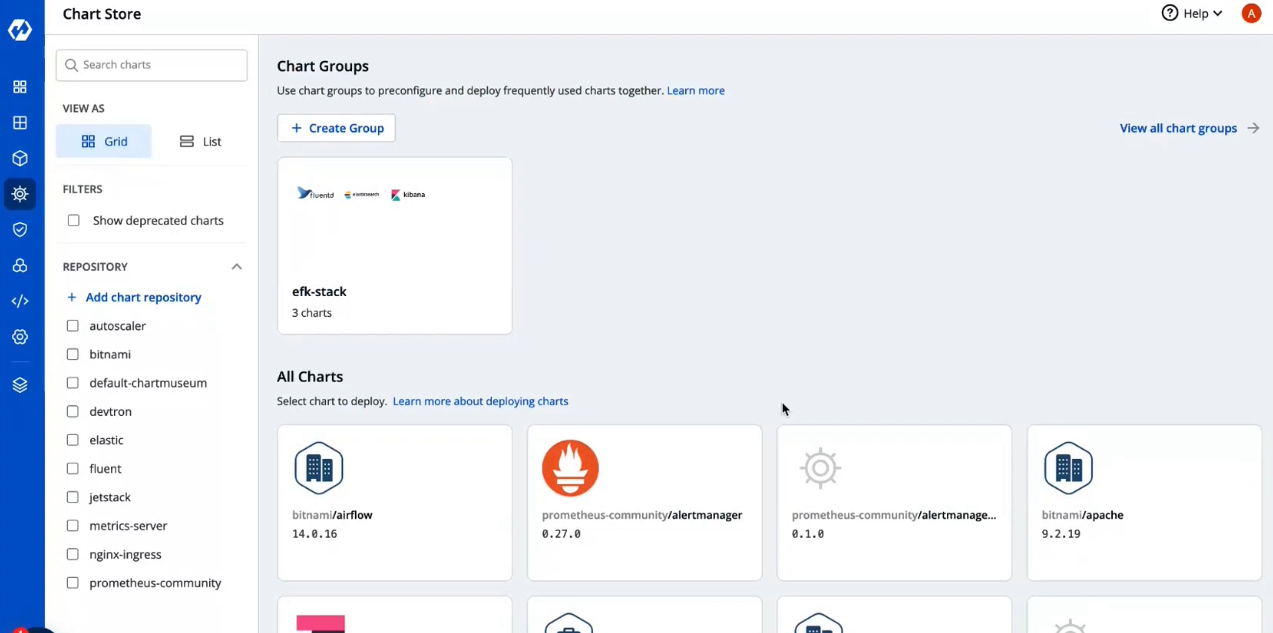This screenshot has height=633, width=1273.
Task: Open the efk-stack chart group card
Action: coord(394,245)
